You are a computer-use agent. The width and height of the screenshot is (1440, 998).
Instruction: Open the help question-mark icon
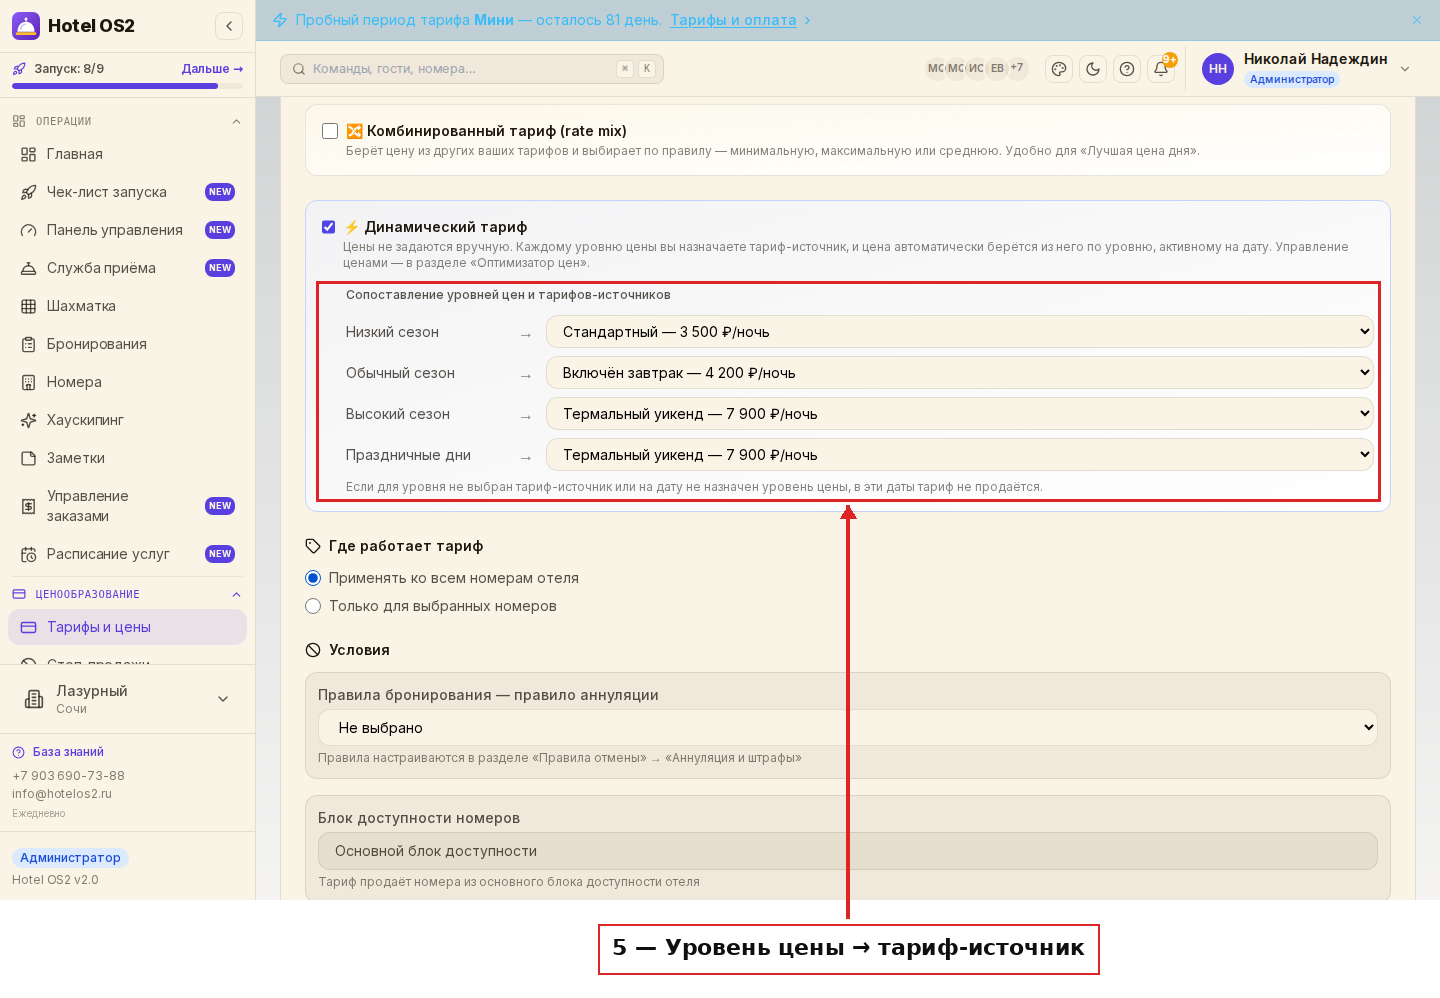[x=1127, y=69]
